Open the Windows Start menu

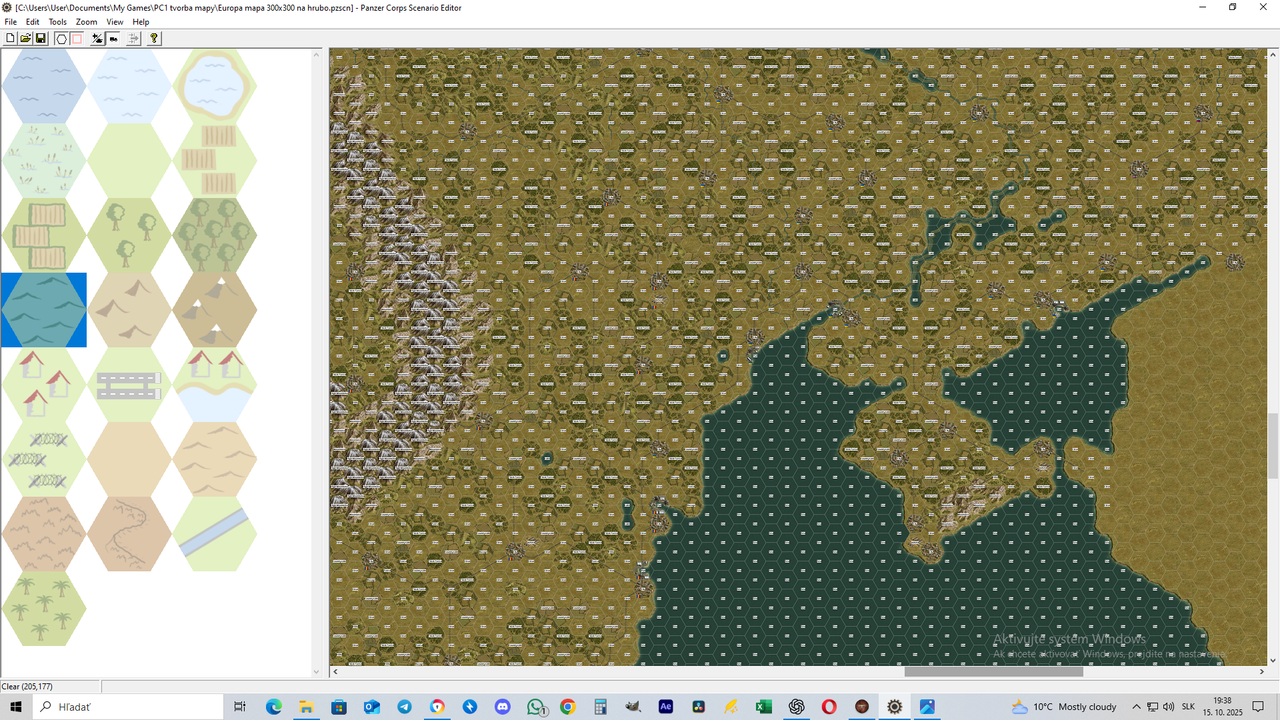(16, 707)
